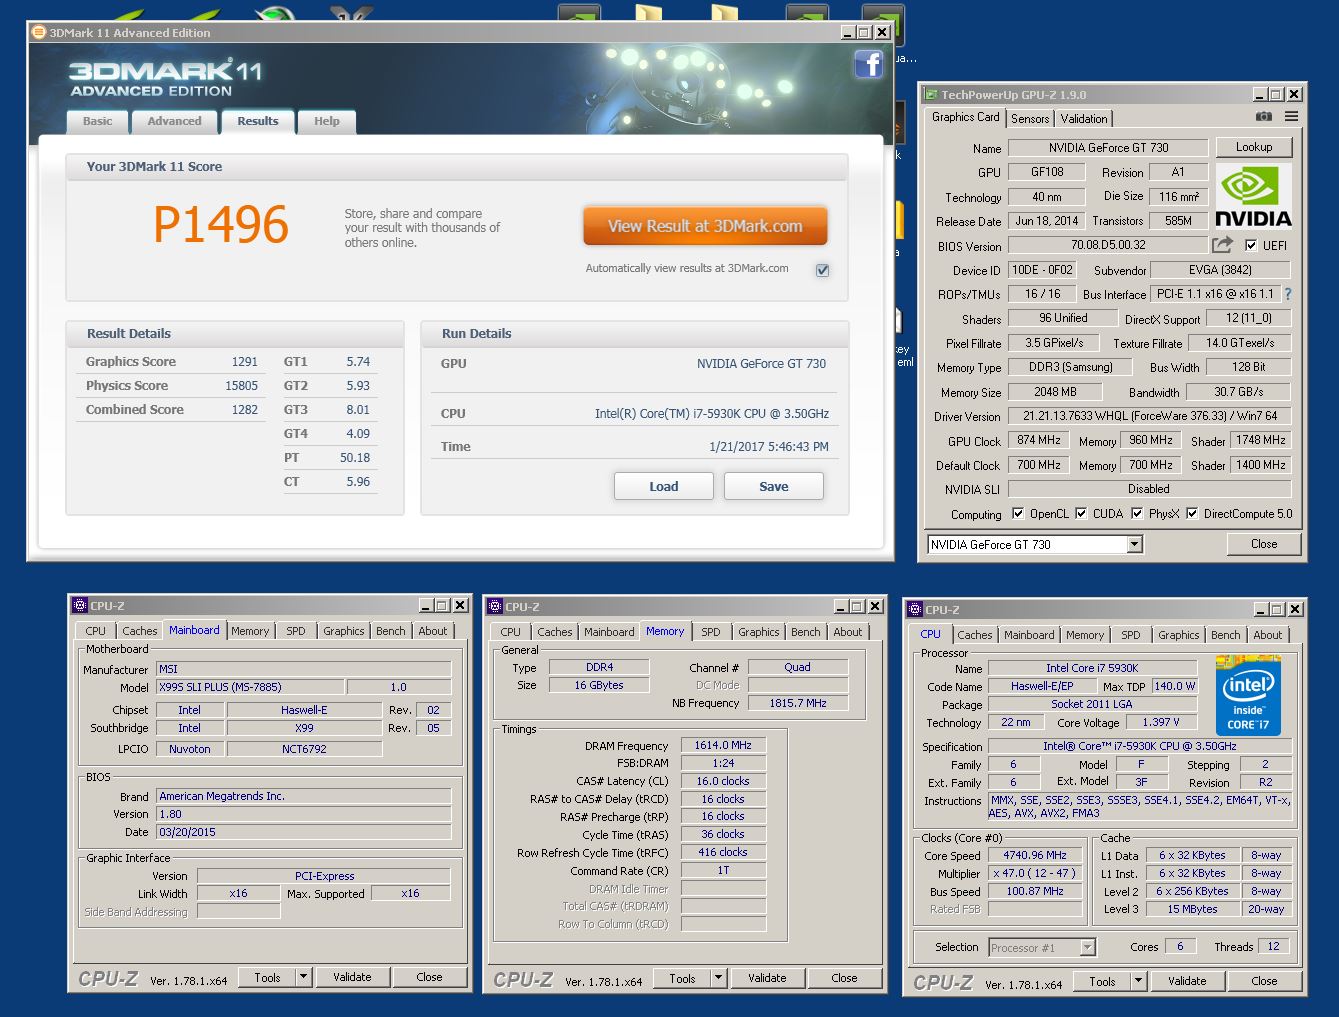Click the NB Frequency value 1815.7 MHz

(798, 703)
